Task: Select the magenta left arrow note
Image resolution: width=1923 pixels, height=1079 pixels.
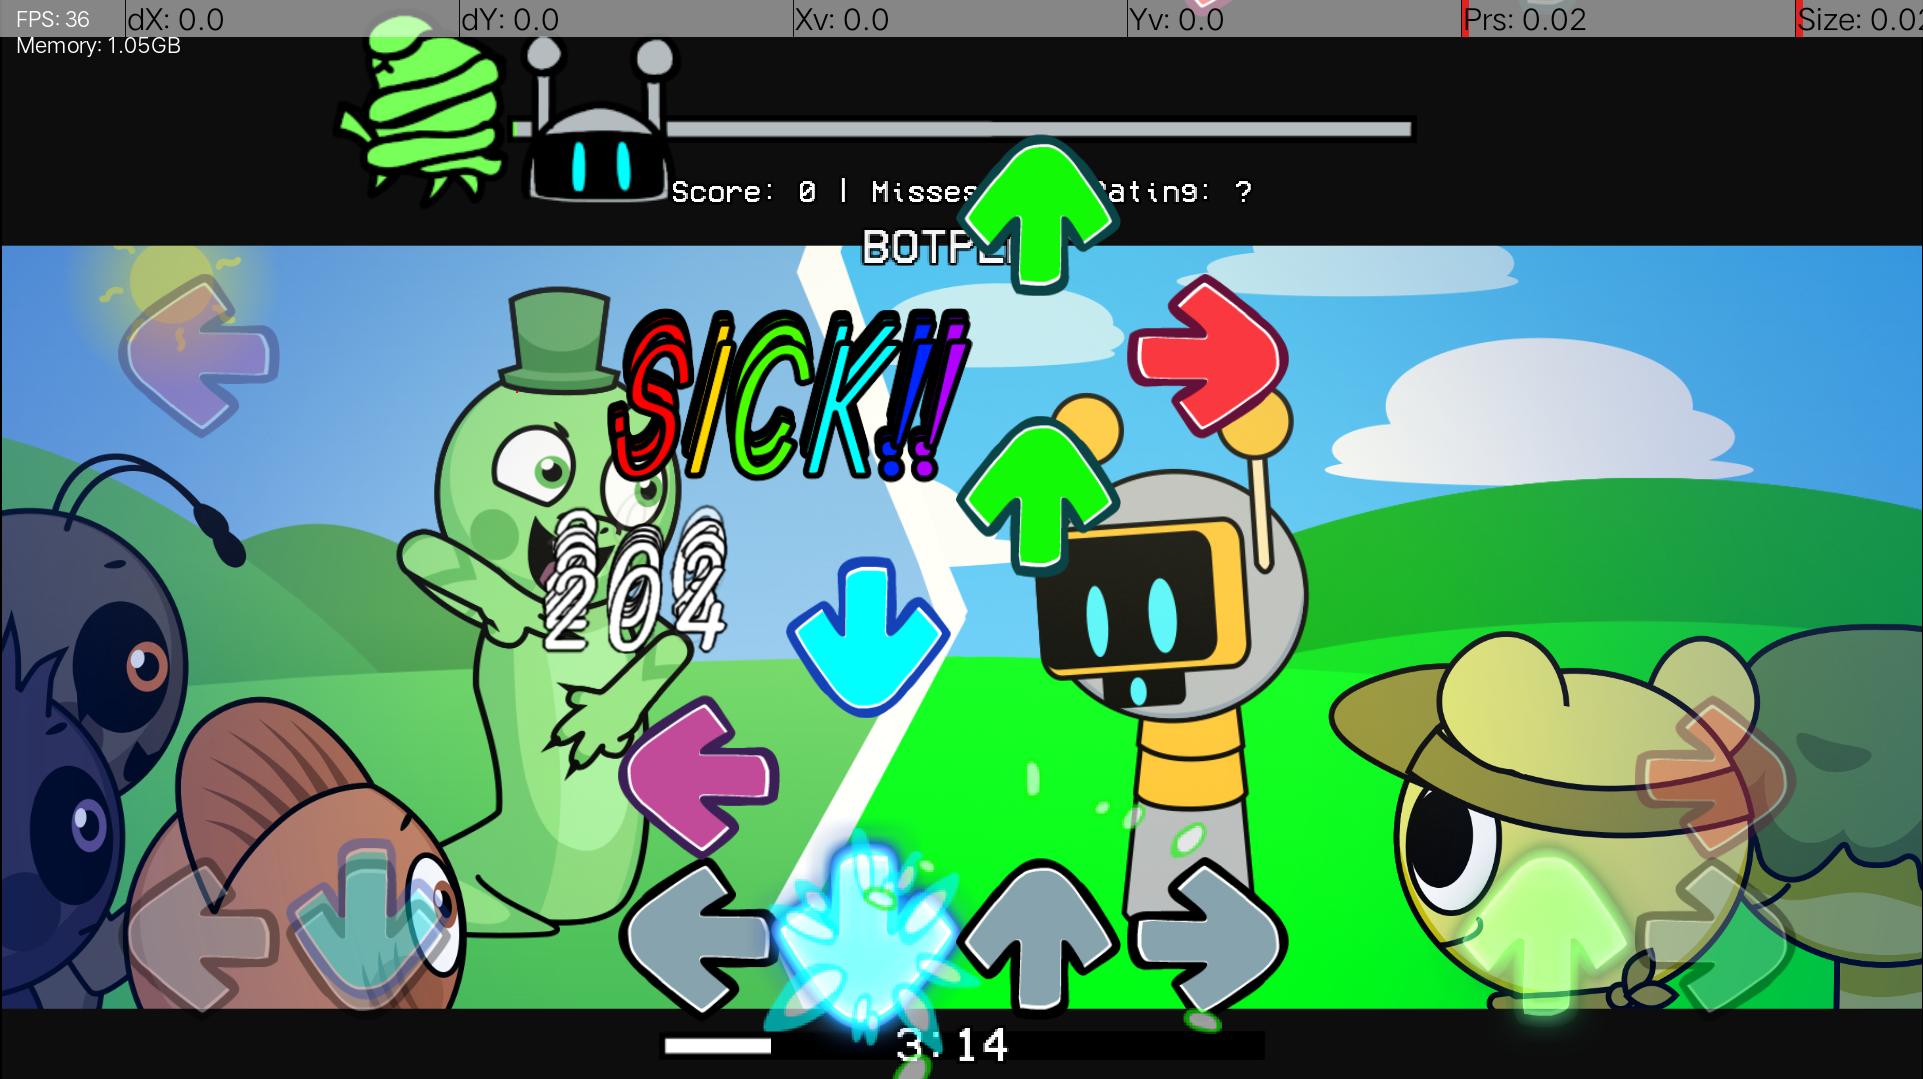Action: [x=698, y=775]
